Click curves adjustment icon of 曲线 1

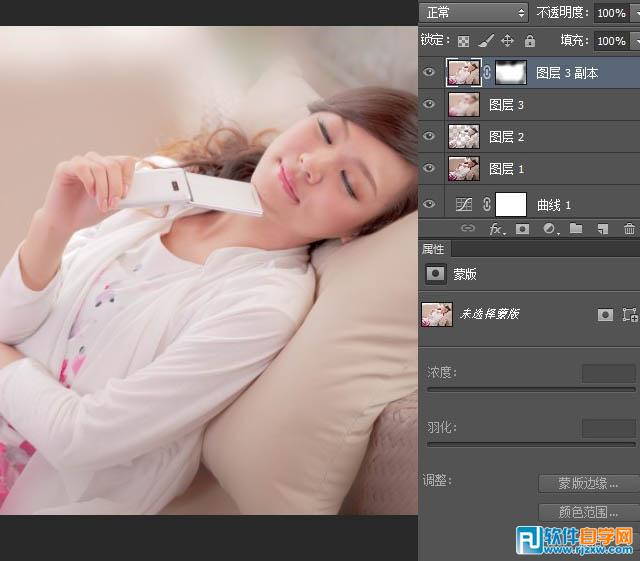464,204
